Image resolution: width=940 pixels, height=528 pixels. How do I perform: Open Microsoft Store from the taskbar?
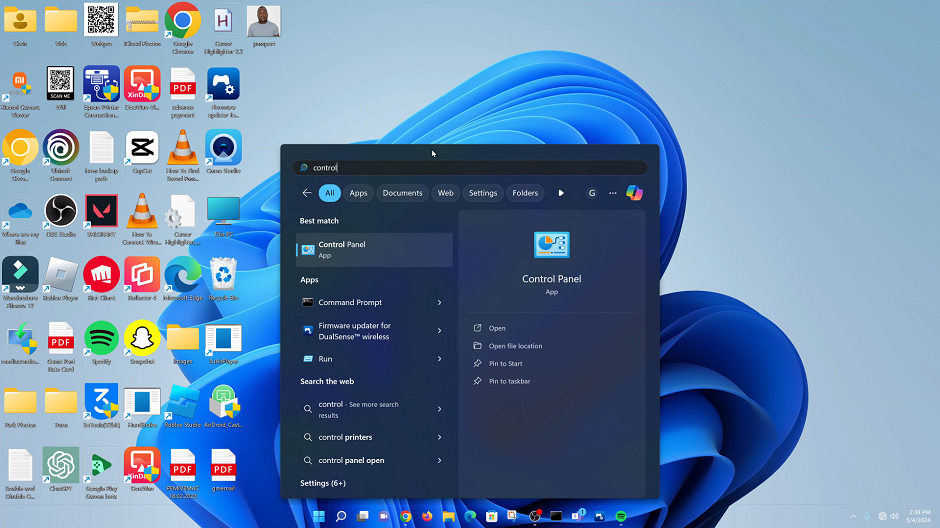click(x=492, y=516)
